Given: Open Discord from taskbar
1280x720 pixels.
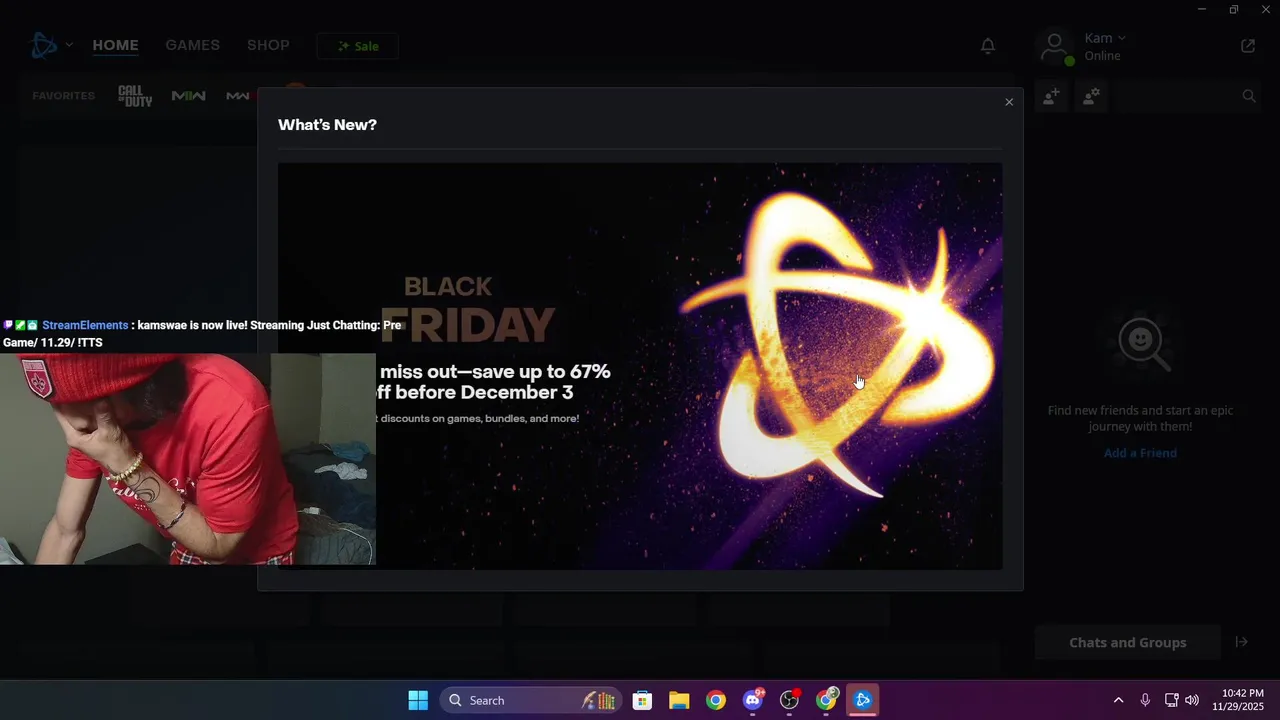Looking at the screenshot, I should [753, 700].
